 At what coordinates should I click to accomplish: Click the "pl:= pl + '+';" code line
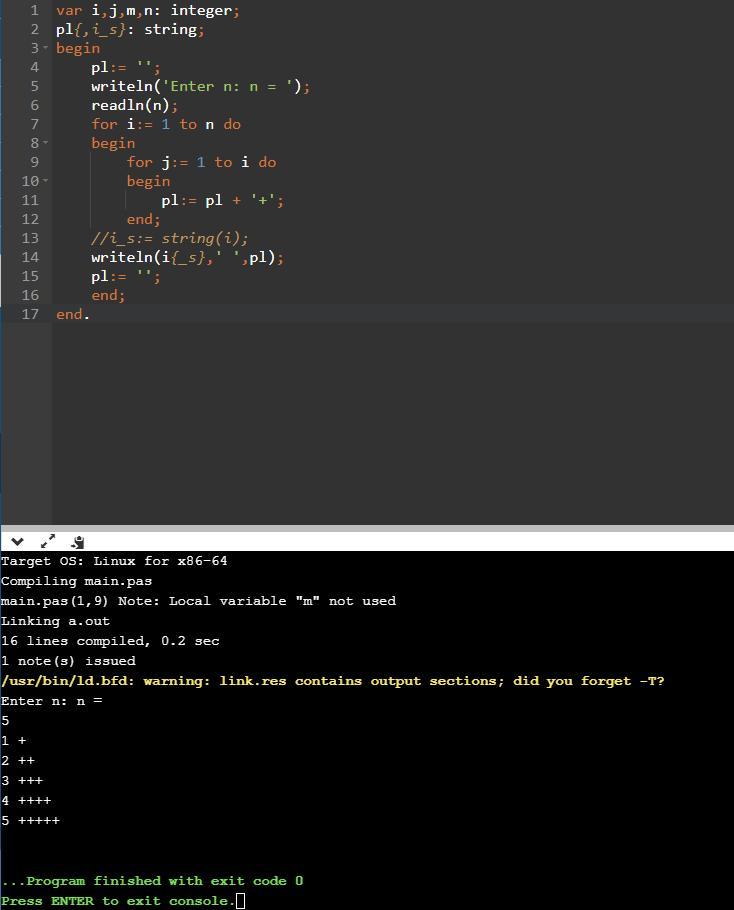click(x=222, y=200)
